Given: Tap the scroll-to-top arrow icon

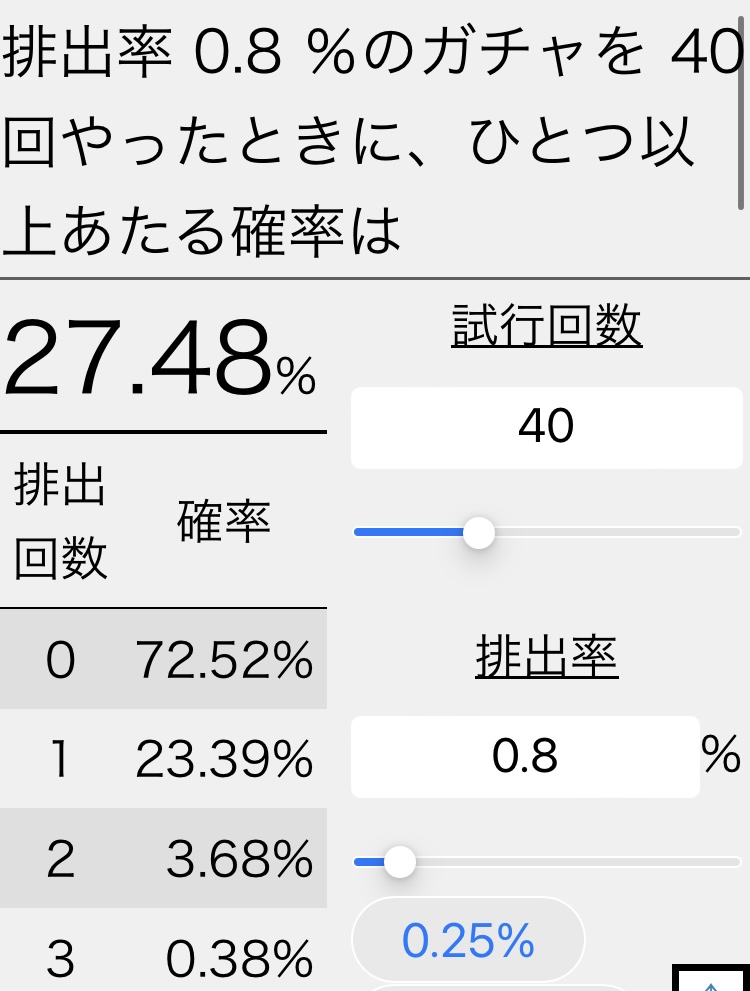Looking at the screenshot, I should click(x=711, y=980).
